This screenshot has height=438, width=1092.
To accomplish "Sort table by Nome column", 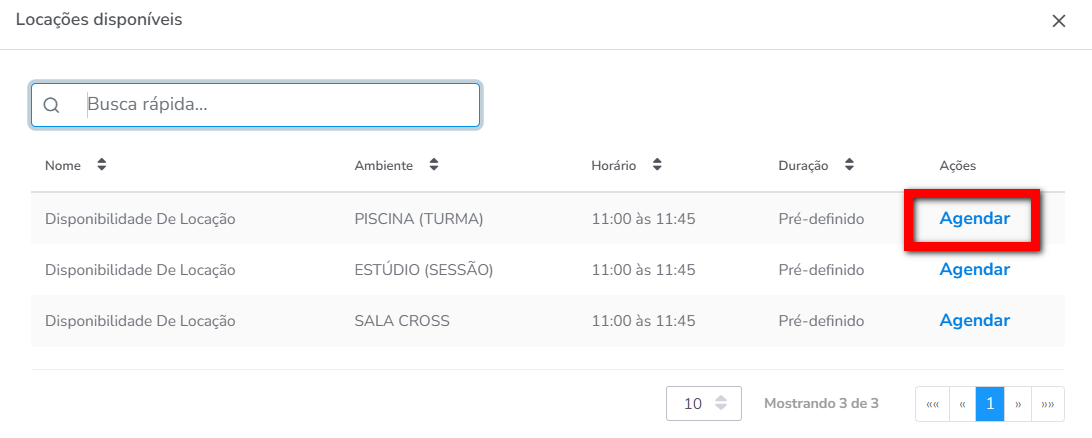I will 101,165.
